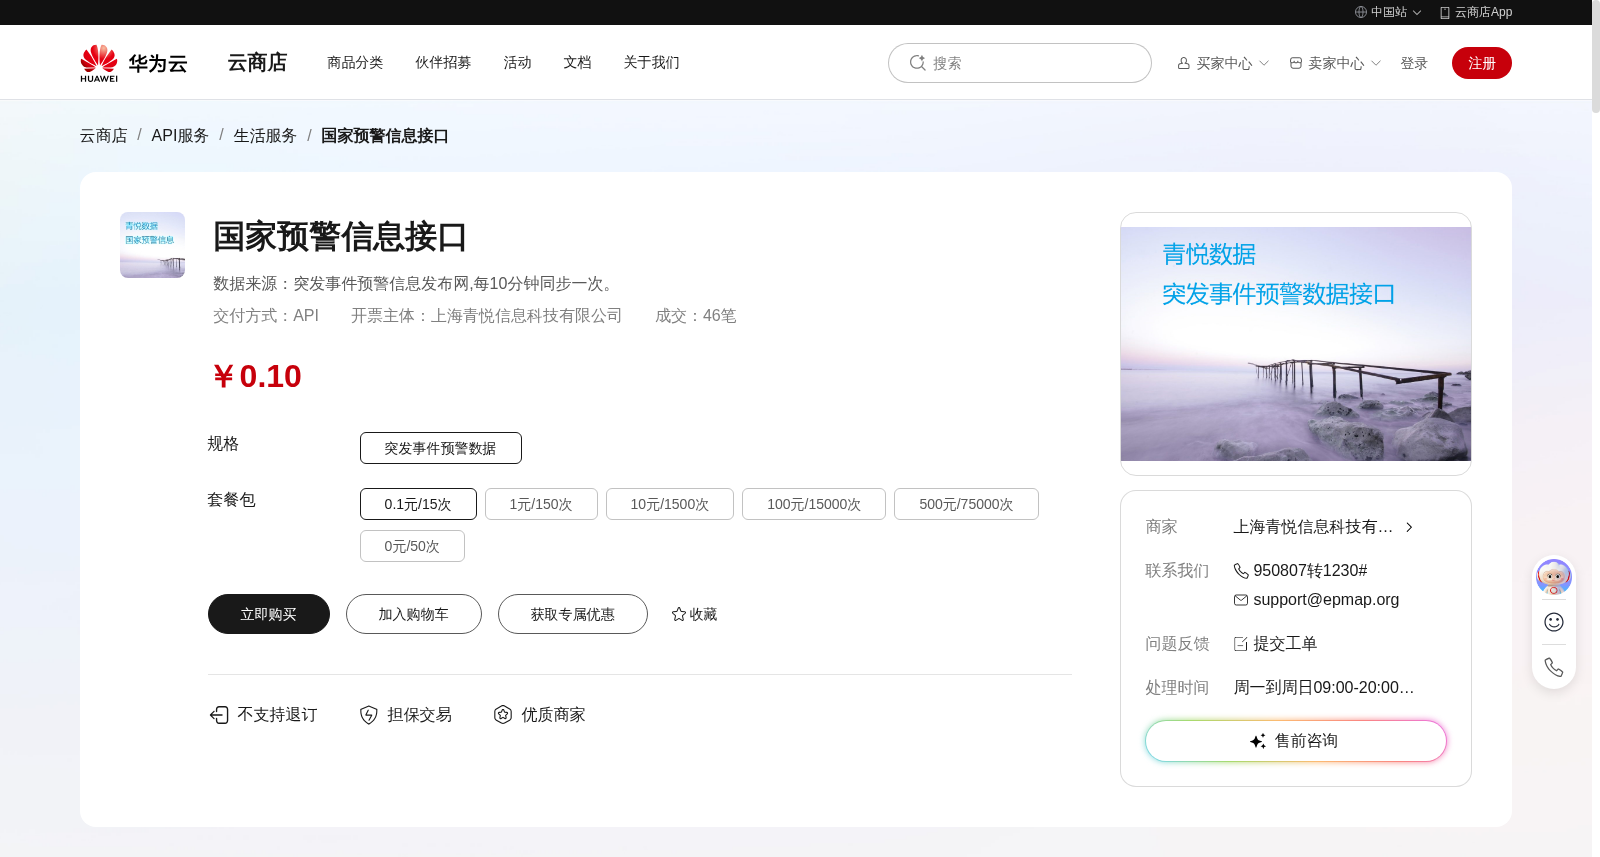This screenshot has height=857, width=1600.
Task: Click the 提交工单 link text
Action: click(x=1285, y=644)
